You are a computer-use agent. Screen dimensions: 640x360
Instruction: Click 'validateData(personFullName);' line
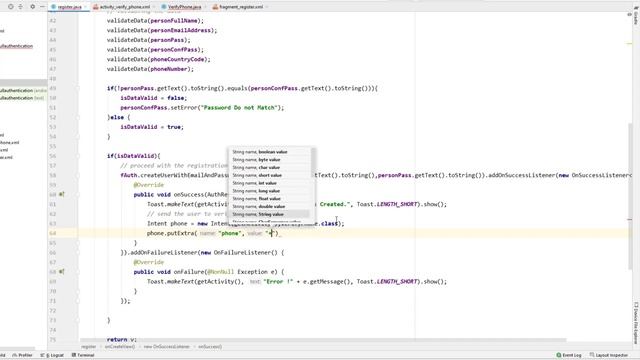155,20
